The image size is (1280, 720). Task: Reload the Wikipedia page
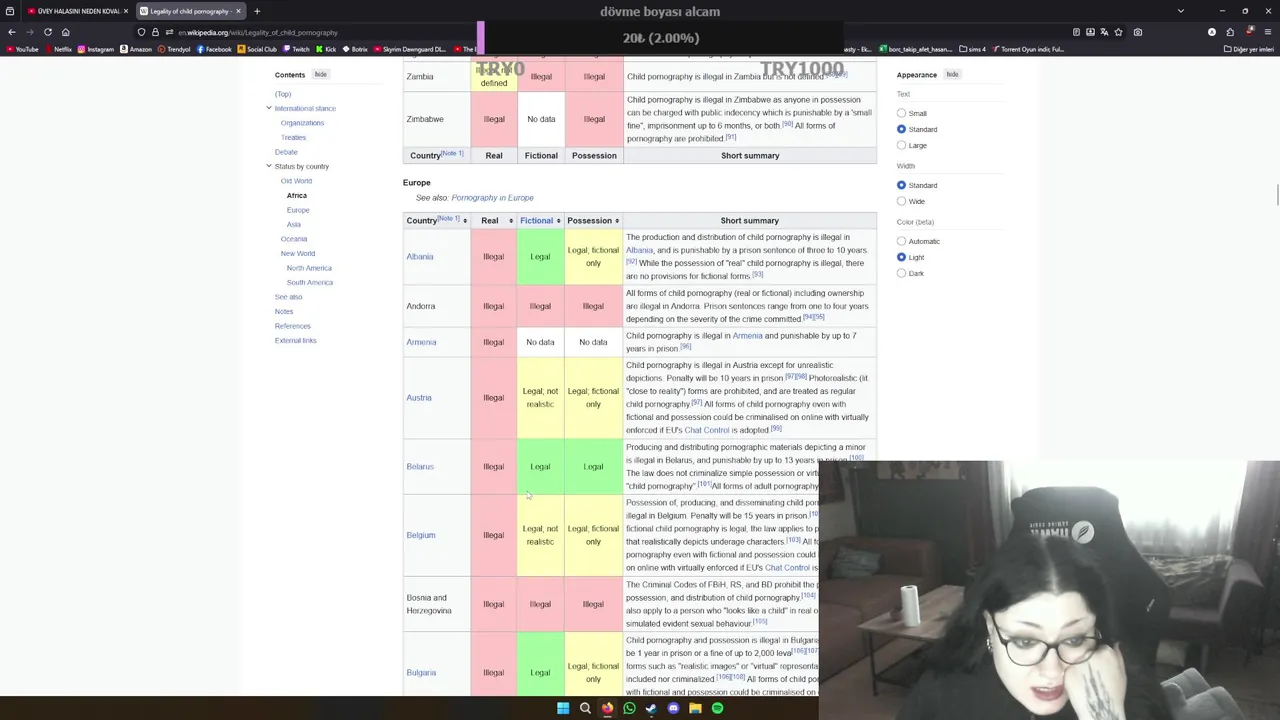pos(47,32)
